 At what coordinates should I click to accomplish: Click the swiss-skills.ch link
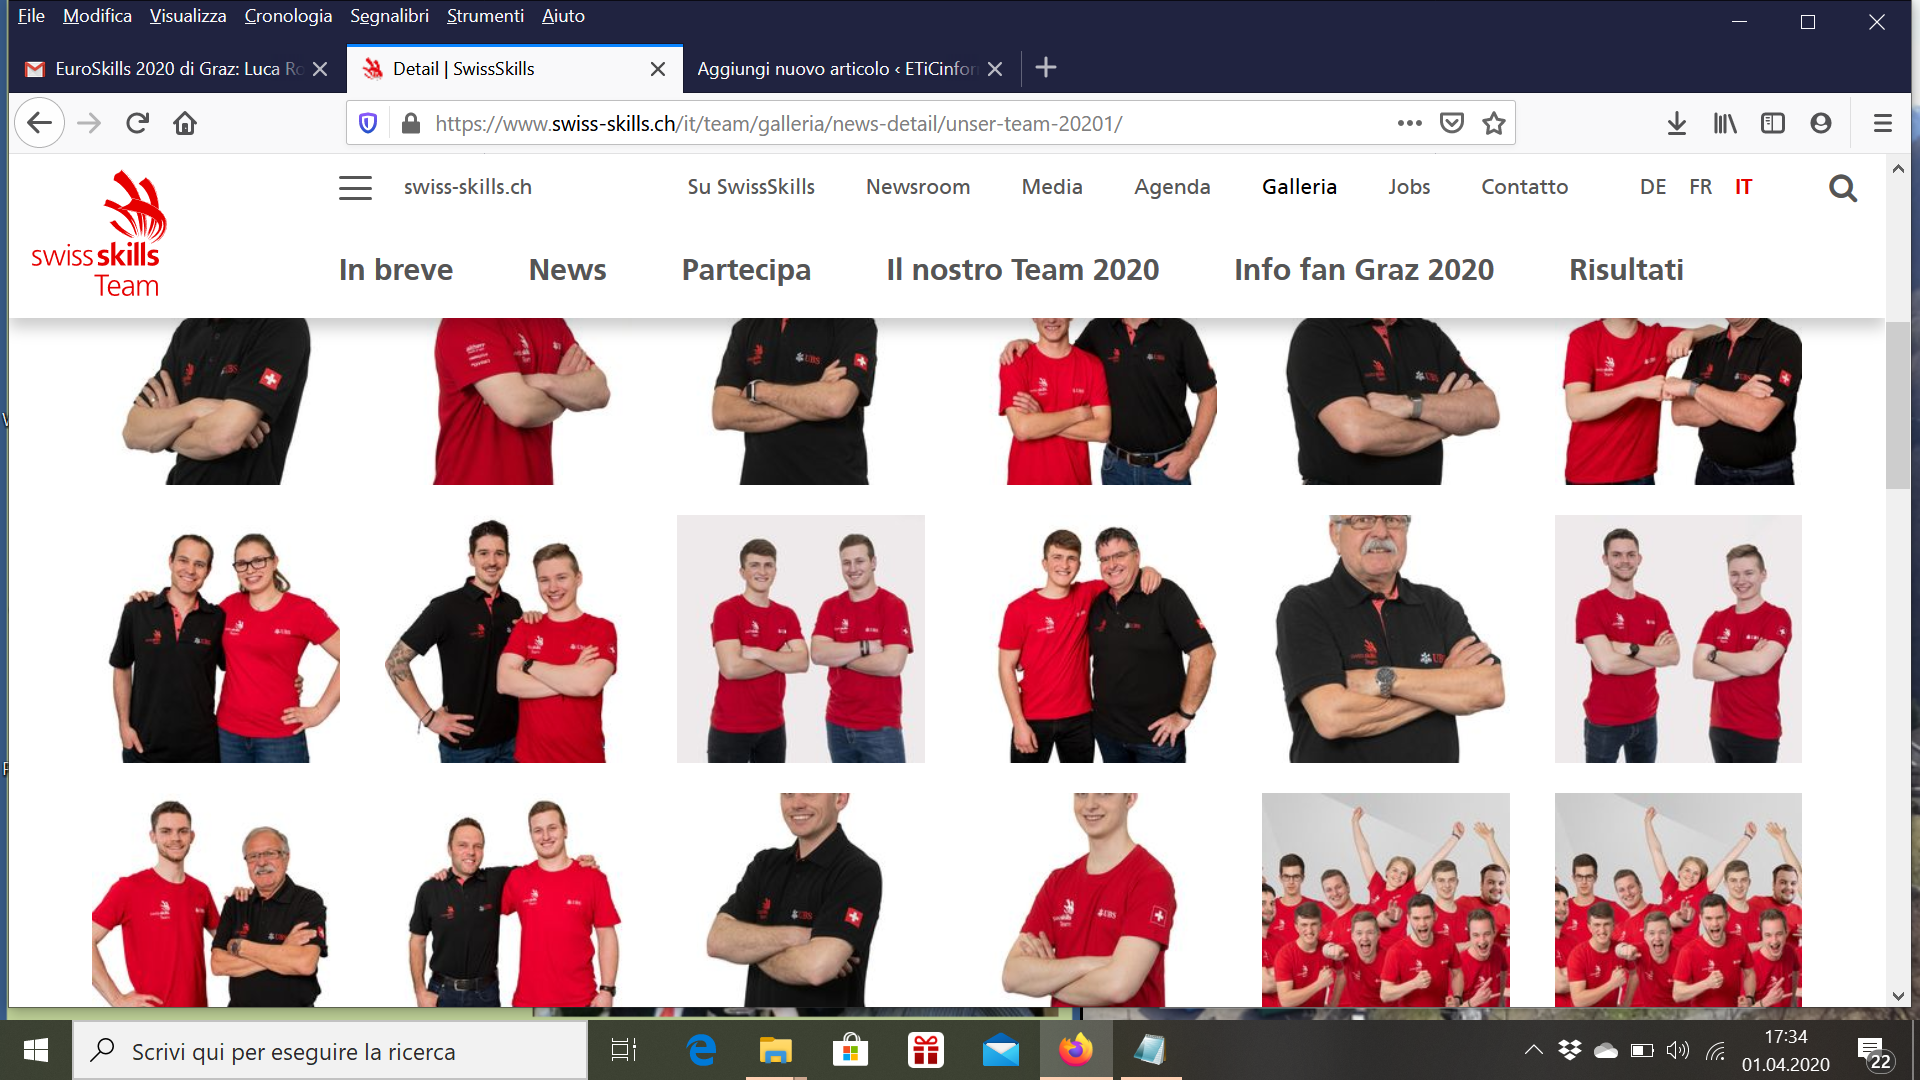point(468,187)
